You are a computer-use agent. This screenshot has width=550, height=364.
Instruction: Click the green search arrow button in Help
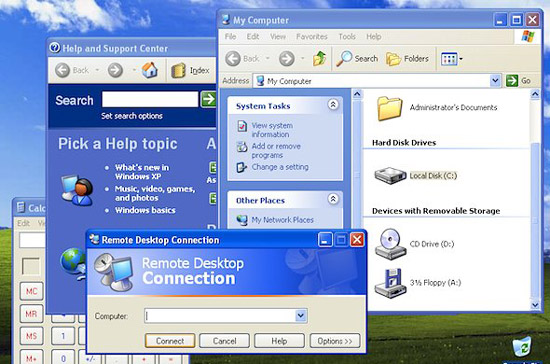[x=208, y=99]
